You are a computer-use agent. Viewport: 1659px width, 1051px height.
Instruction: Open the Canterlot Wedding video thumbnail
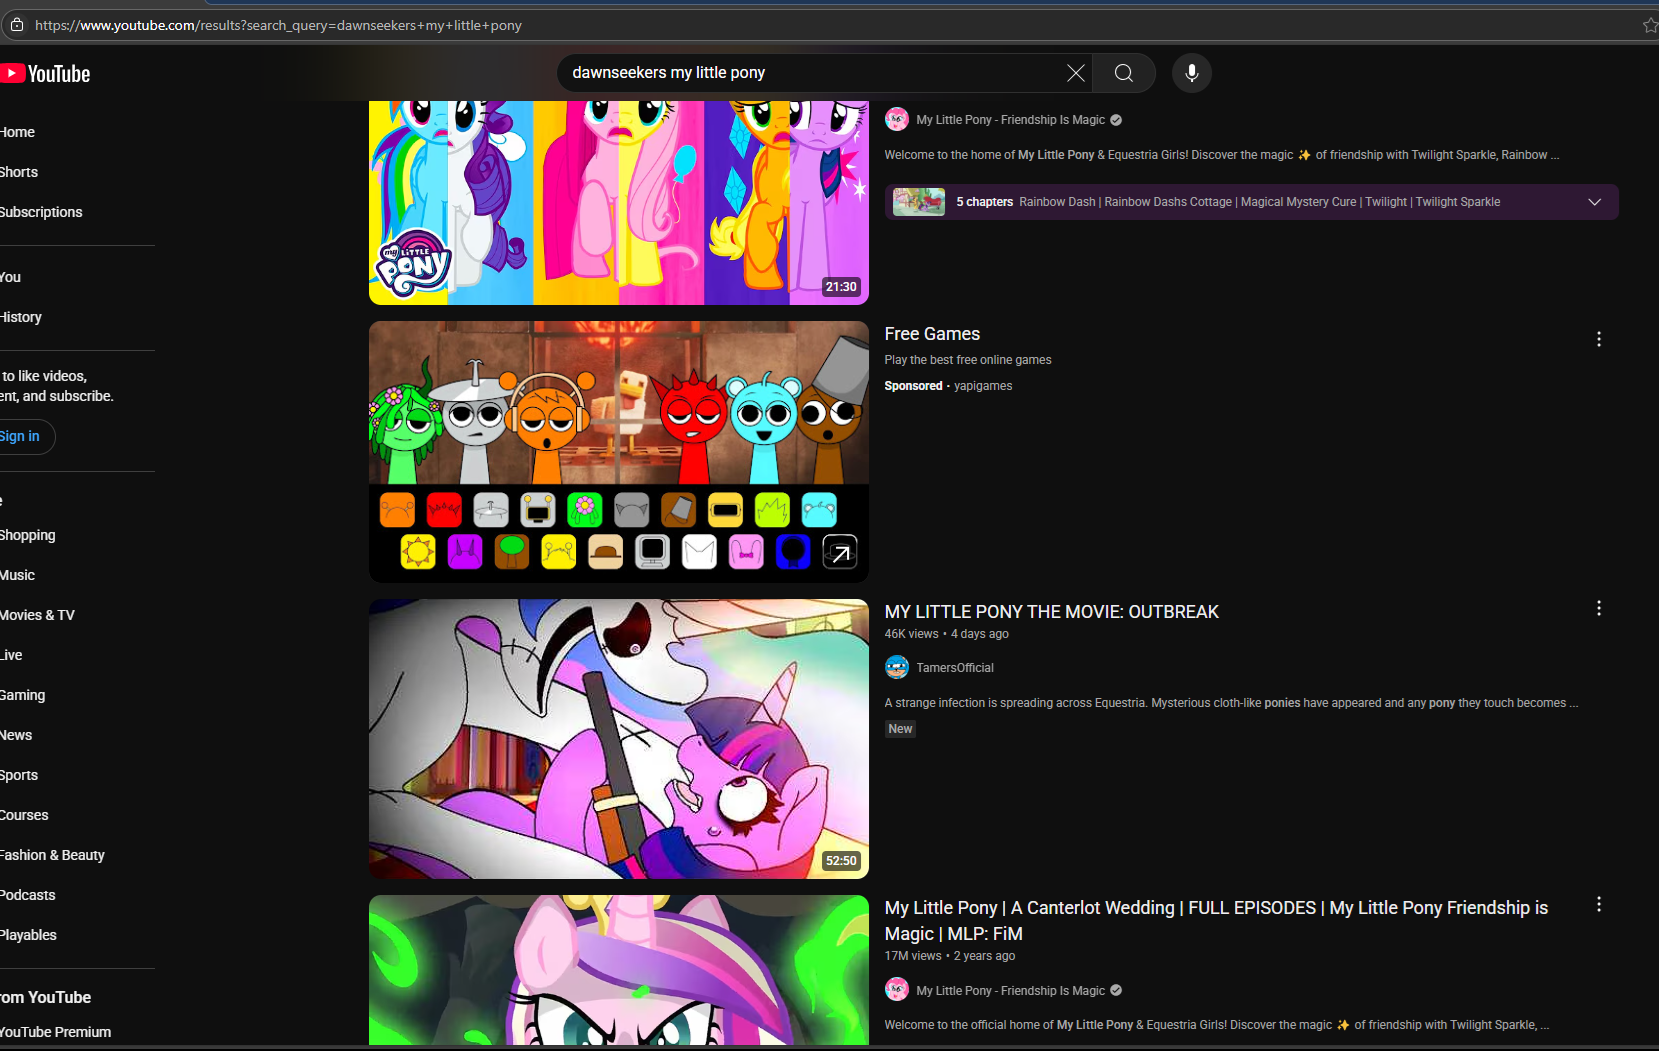tap(619, 970)
